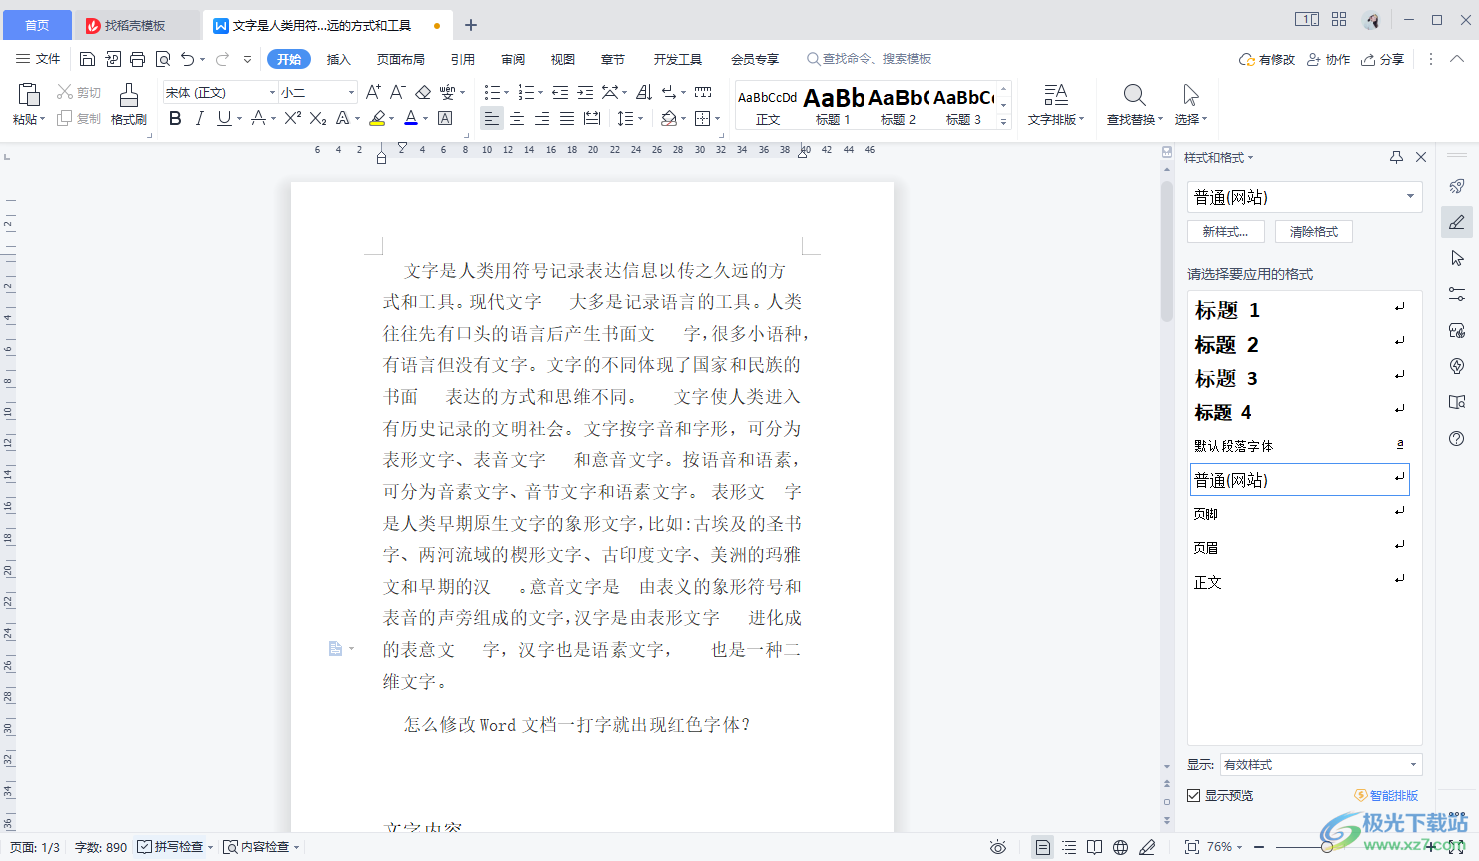Switch to outline view icon in status bar
The width and height of the screenshot is (1479, 861).
click(1069, 847)
